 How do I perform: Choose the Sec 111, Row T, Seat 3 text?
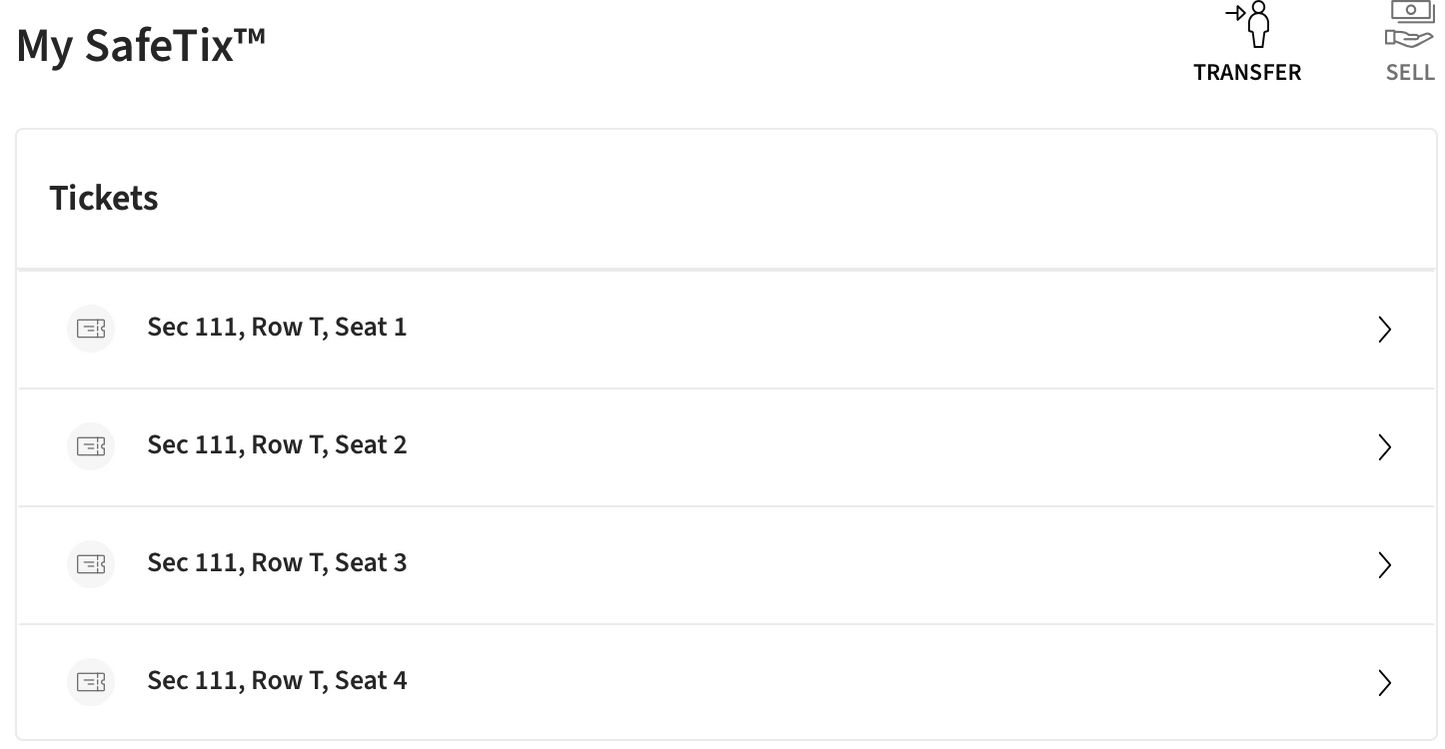[x=277, y=563]
